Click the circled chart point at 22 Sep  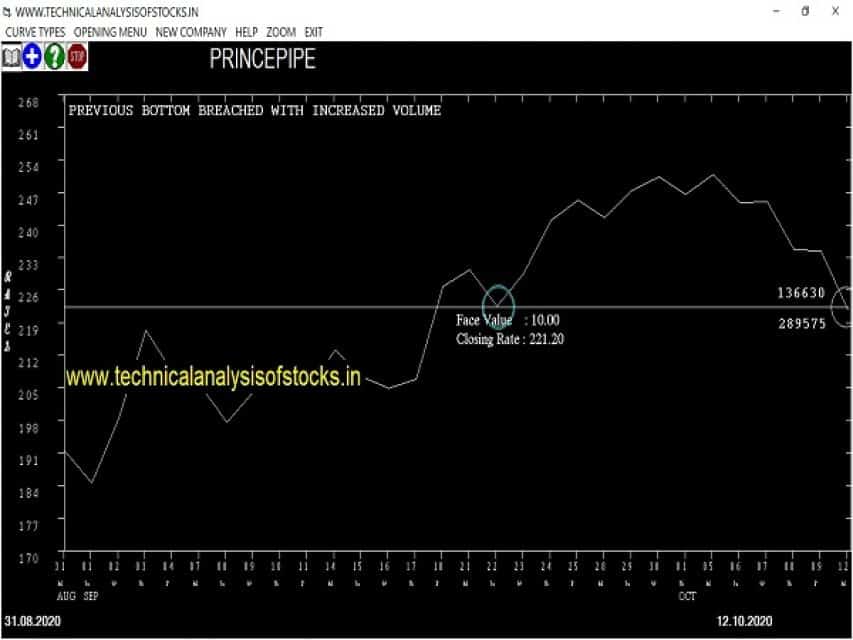(498, 306)
